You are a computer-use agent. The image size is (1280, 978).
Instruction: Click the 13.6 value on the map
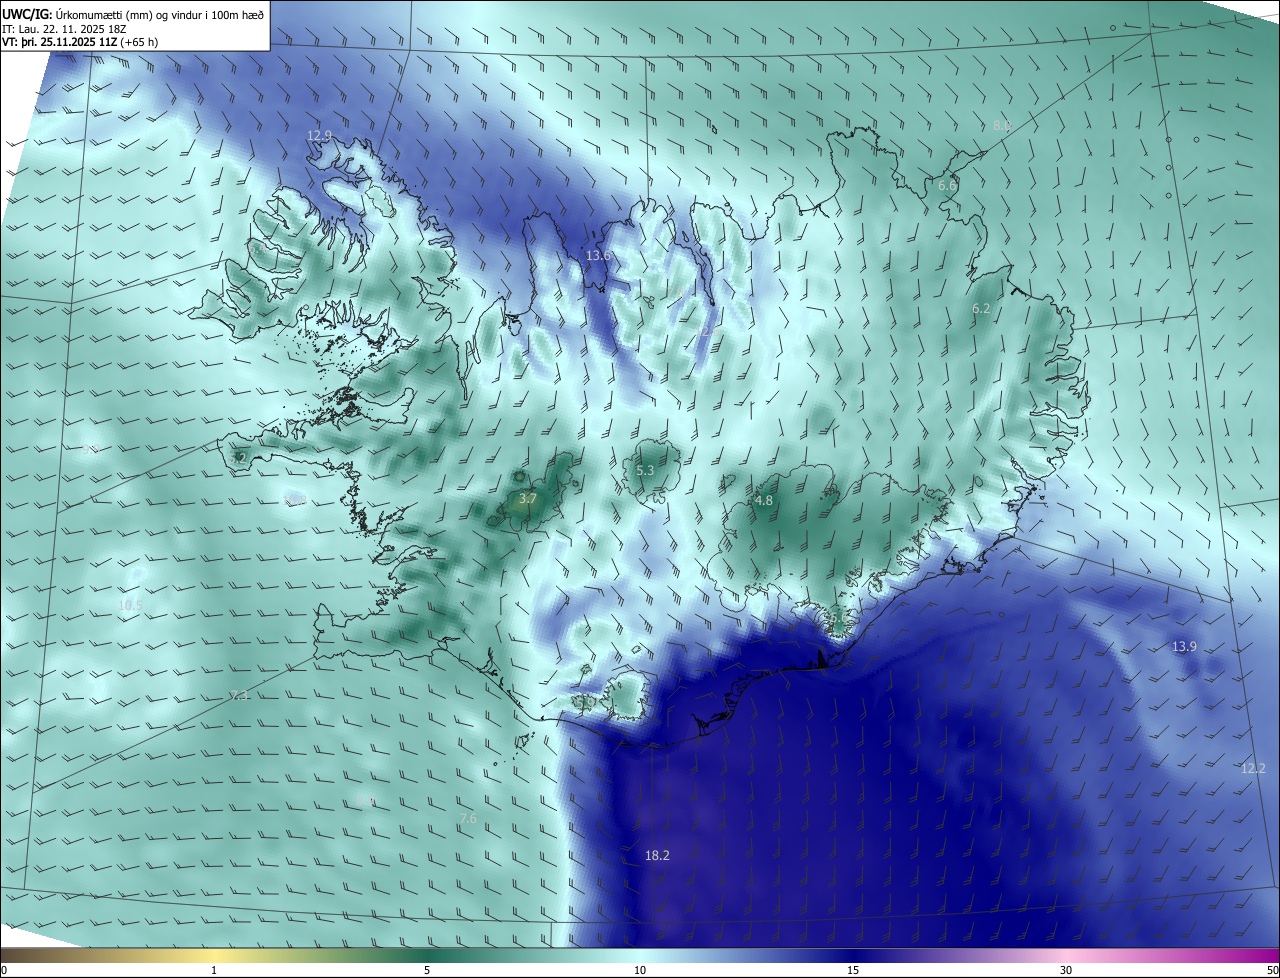[597, 256]
